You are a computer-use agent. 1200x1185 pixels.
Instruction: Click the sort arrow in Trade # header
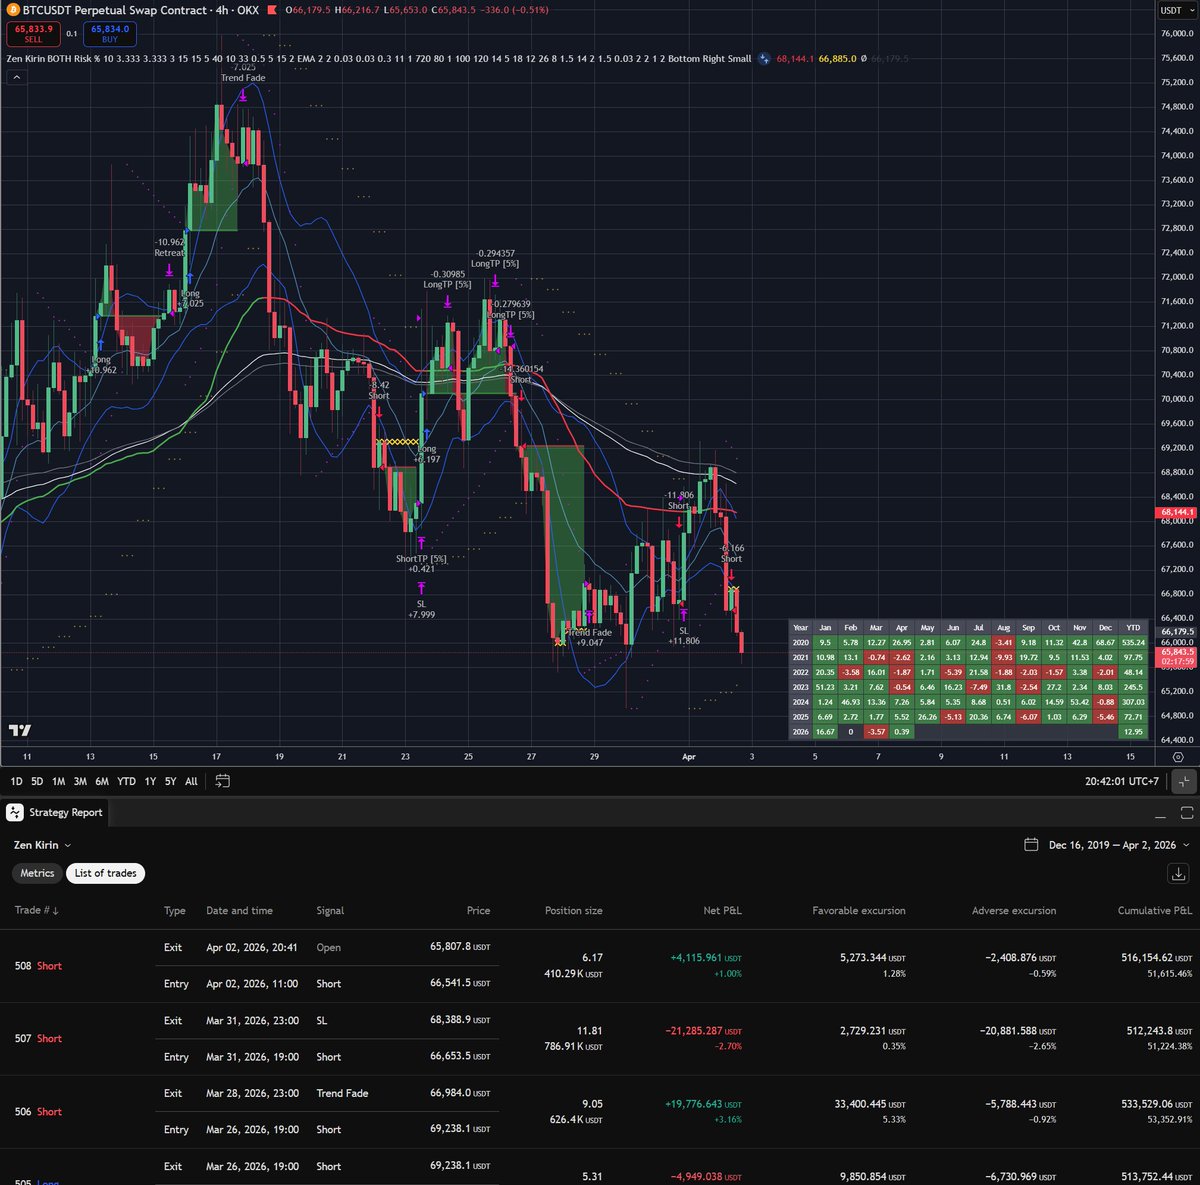[x=55, y=911]
